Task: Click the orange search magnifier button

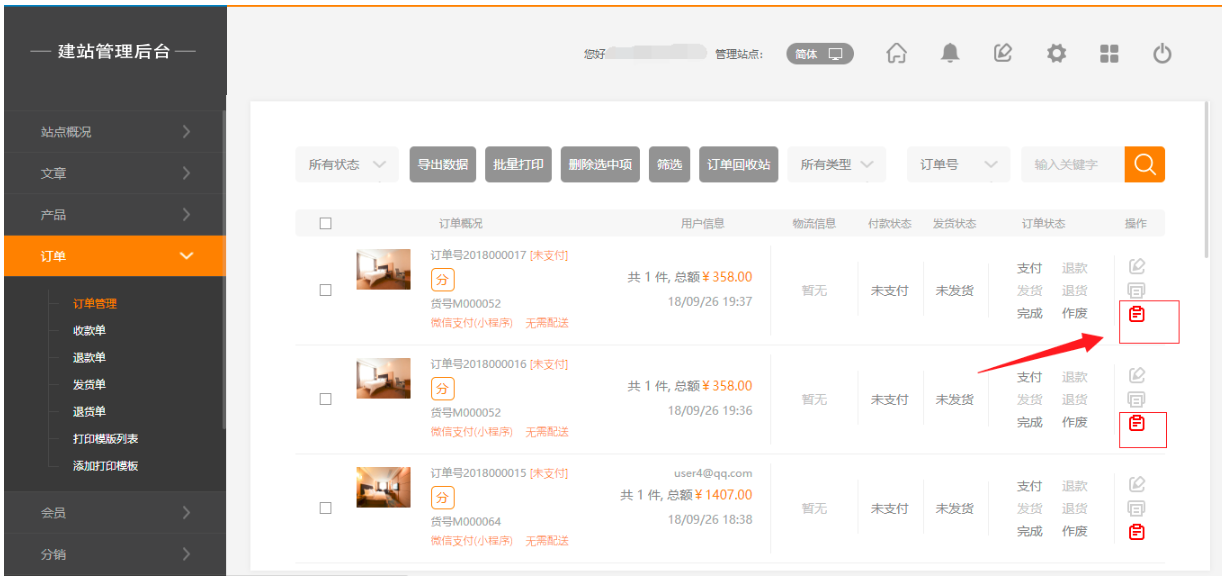Action: click(1144, 165)
